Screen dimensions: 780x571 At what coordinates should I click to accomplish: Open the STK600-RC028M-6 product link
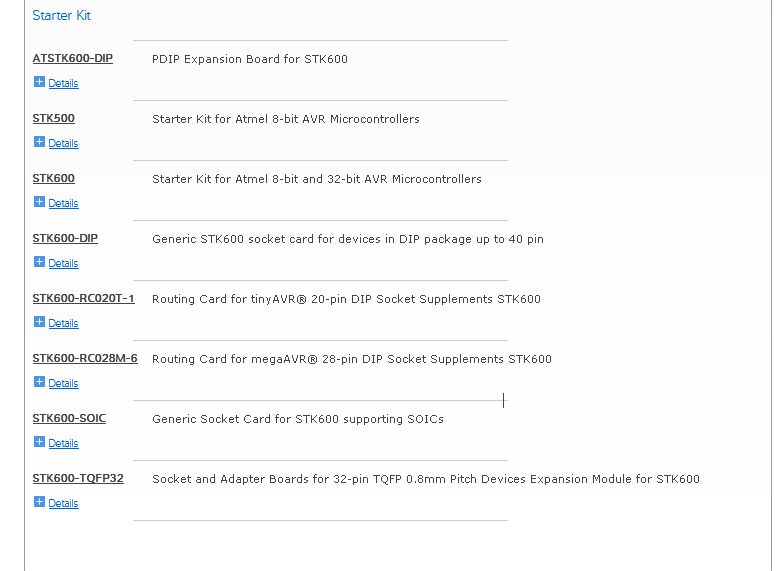pos(85,358)
